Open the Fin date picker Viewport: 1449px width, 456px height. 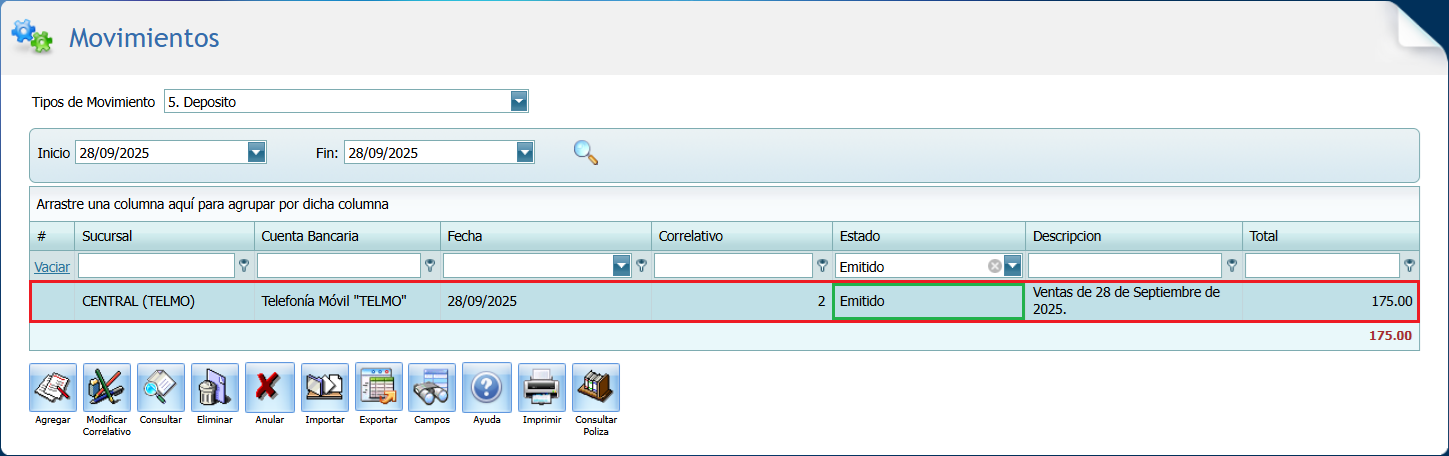(525, 152)
